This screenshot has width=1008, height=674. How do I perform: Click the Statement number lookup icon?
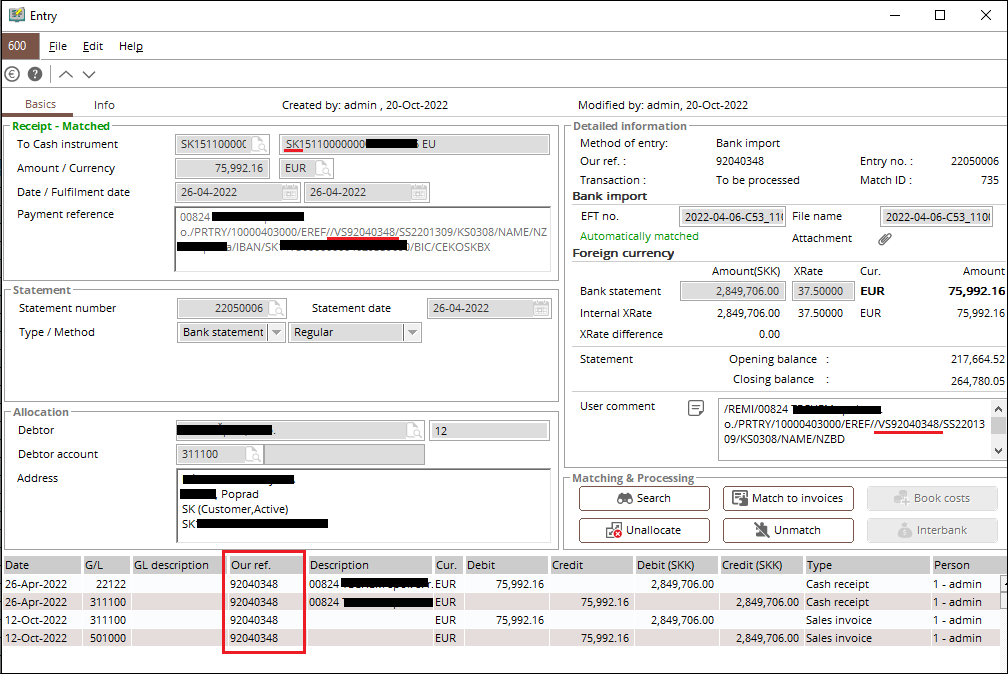pyautogui.click(x=276, y=308)
